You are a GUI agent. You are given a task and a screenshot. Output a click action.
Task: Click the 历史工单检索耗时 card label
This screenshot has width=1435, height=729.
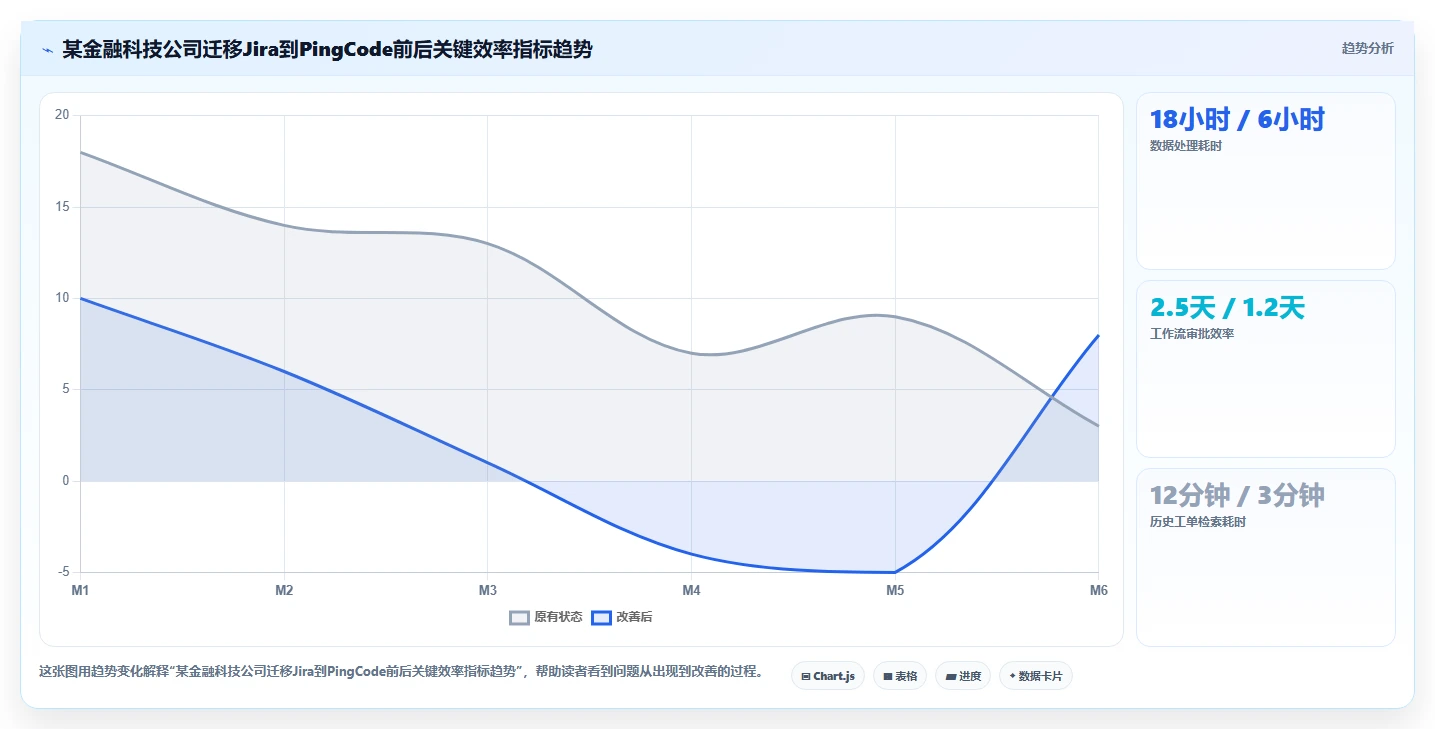(1198, 522)
